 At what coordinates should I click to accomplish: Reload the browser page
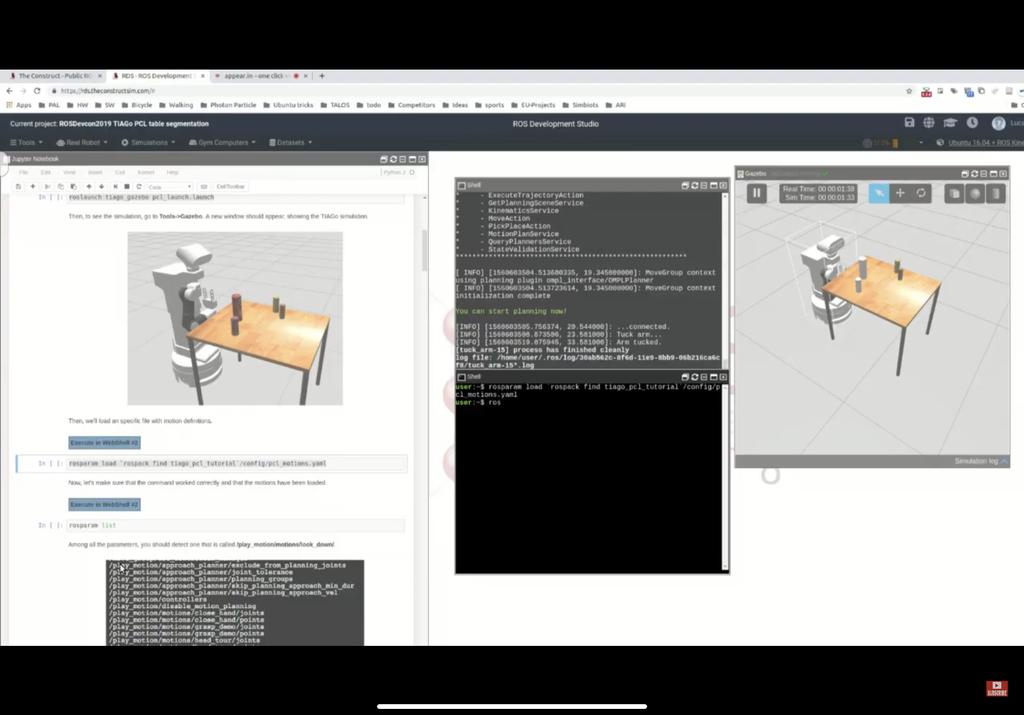pyautogui.click(x=37, y=91)
